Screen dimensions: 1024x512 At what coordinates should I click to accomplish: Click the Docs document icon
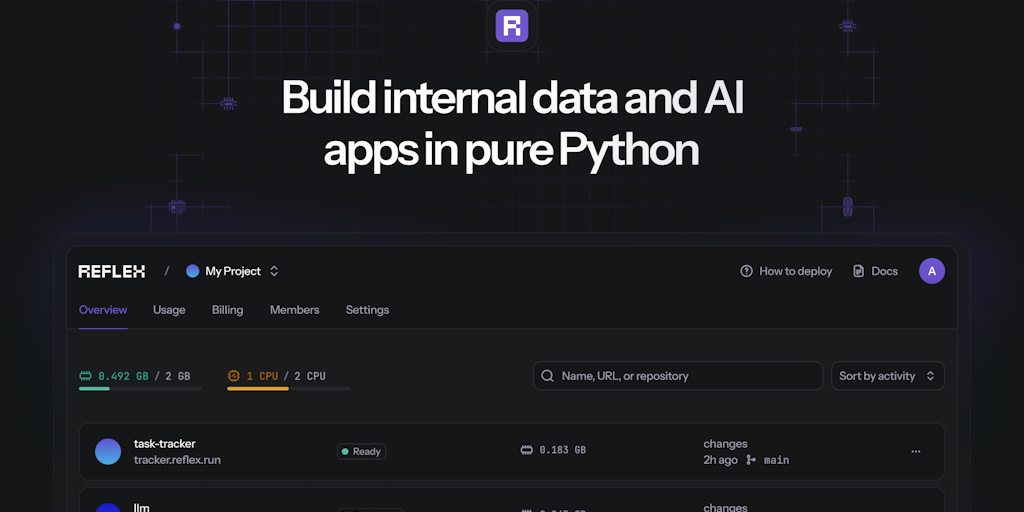pyautogui.click(x=858, y=271)
